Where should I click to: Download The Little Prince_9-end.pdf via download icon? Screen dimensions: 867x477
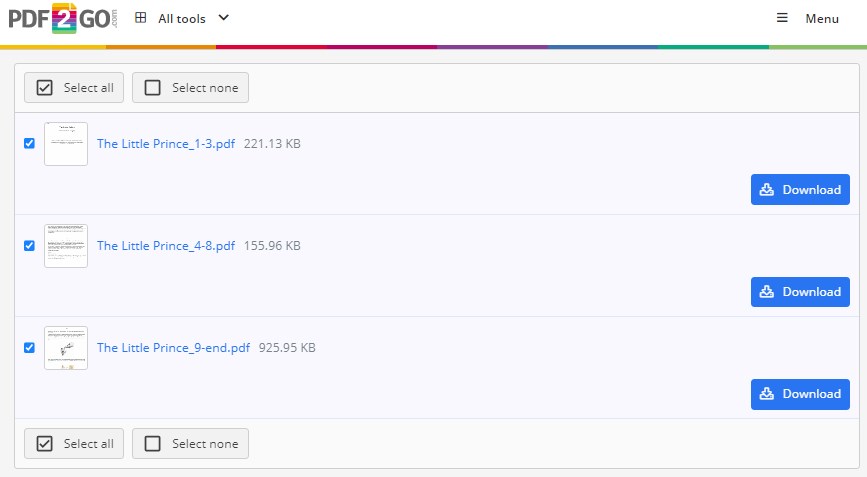[767, 394]
